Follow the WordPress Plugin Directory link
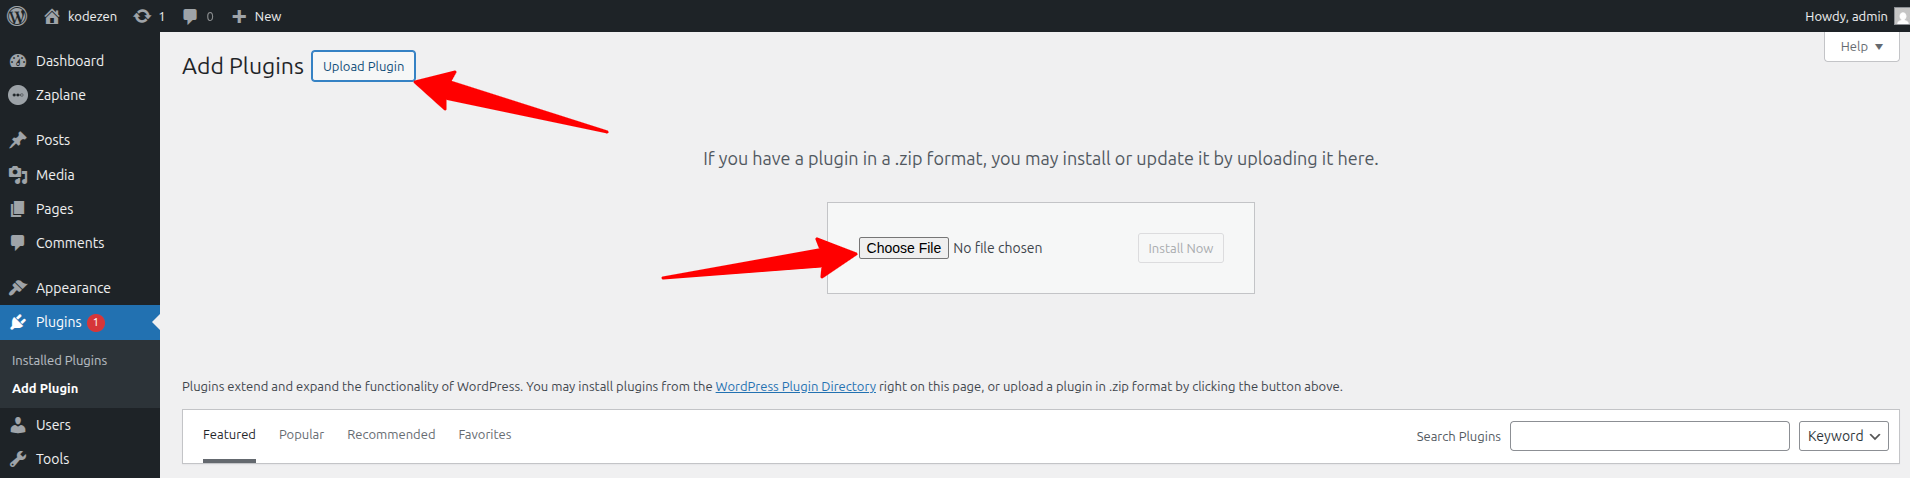1910x478 pixels. pyautogui.click(x=796, y=386)
